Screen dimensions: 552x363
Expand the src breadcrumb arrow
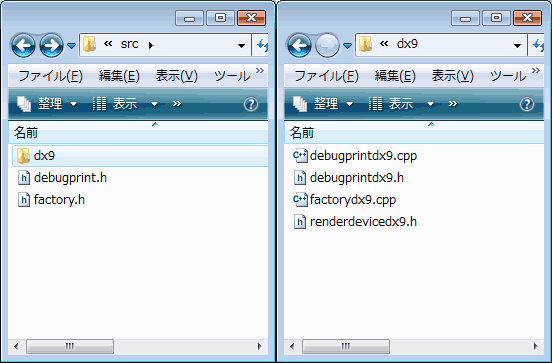click(x=151, y=45)
